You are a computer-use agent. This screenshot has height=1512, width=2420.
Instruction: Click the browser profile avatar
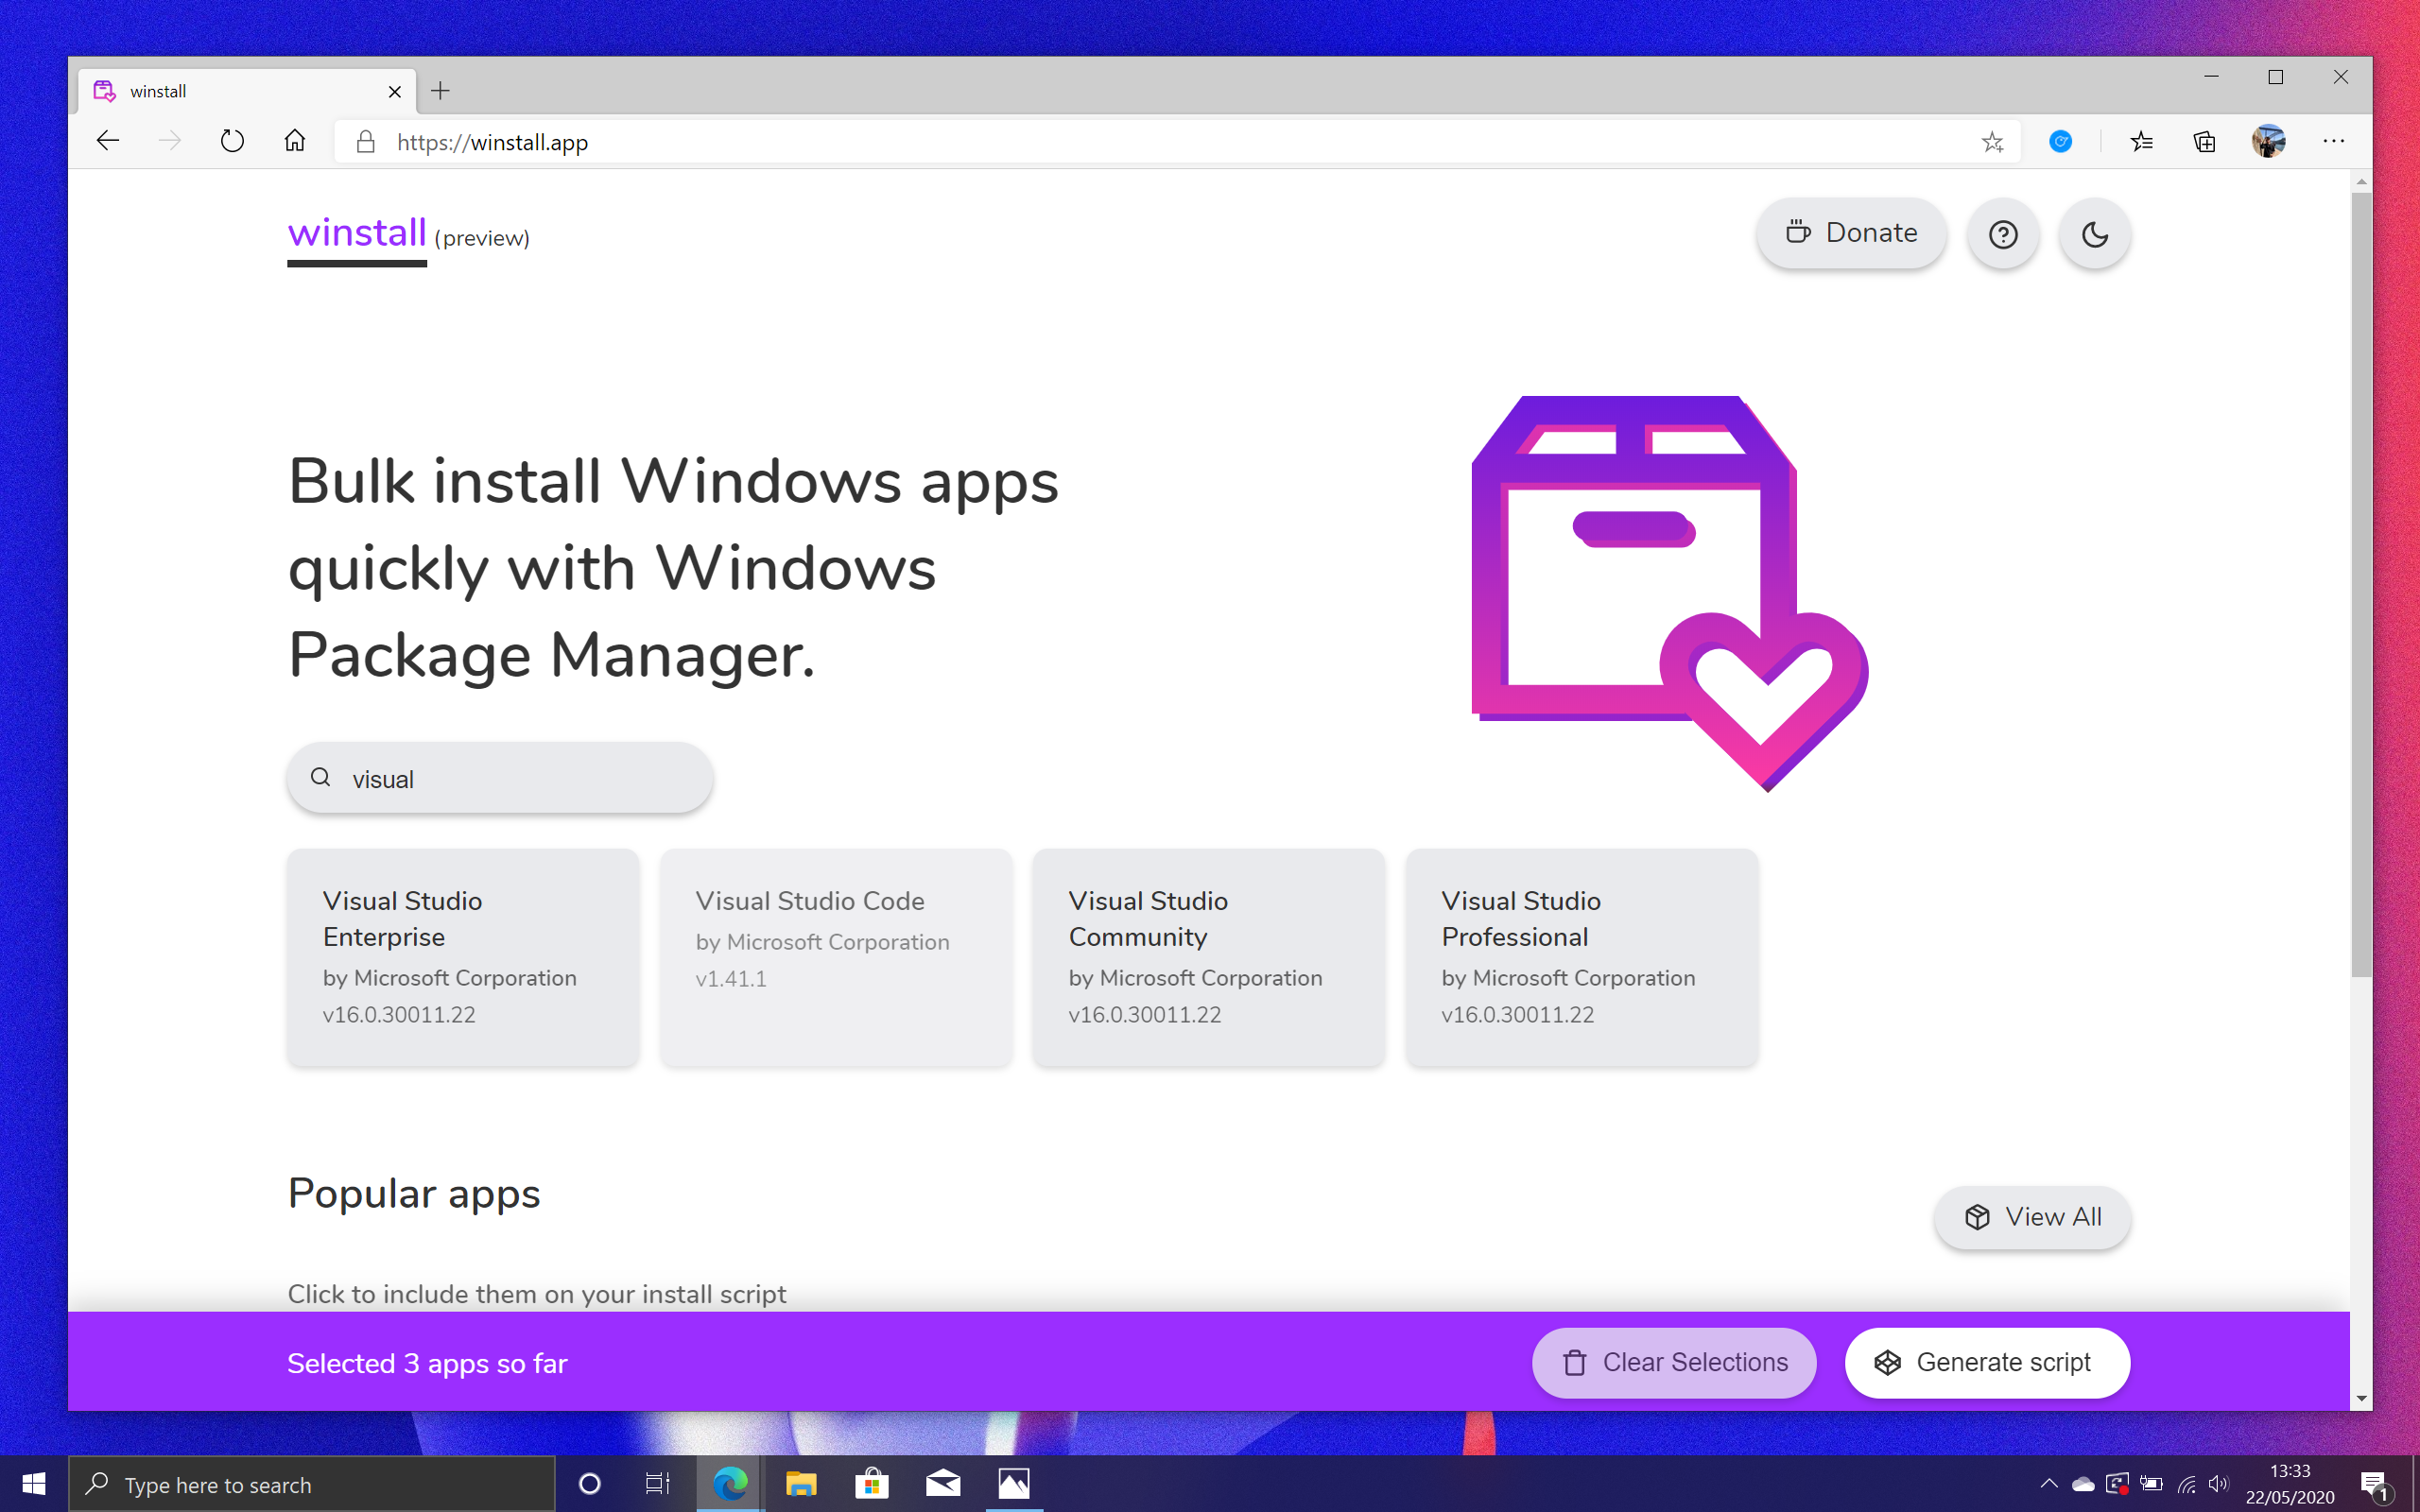2268,142
